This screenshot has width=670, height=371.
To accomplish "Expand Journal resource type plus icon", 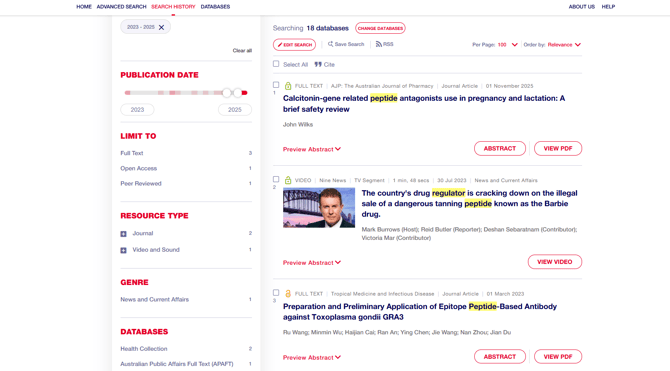I will pyautogui.click(x=123, y=234).
